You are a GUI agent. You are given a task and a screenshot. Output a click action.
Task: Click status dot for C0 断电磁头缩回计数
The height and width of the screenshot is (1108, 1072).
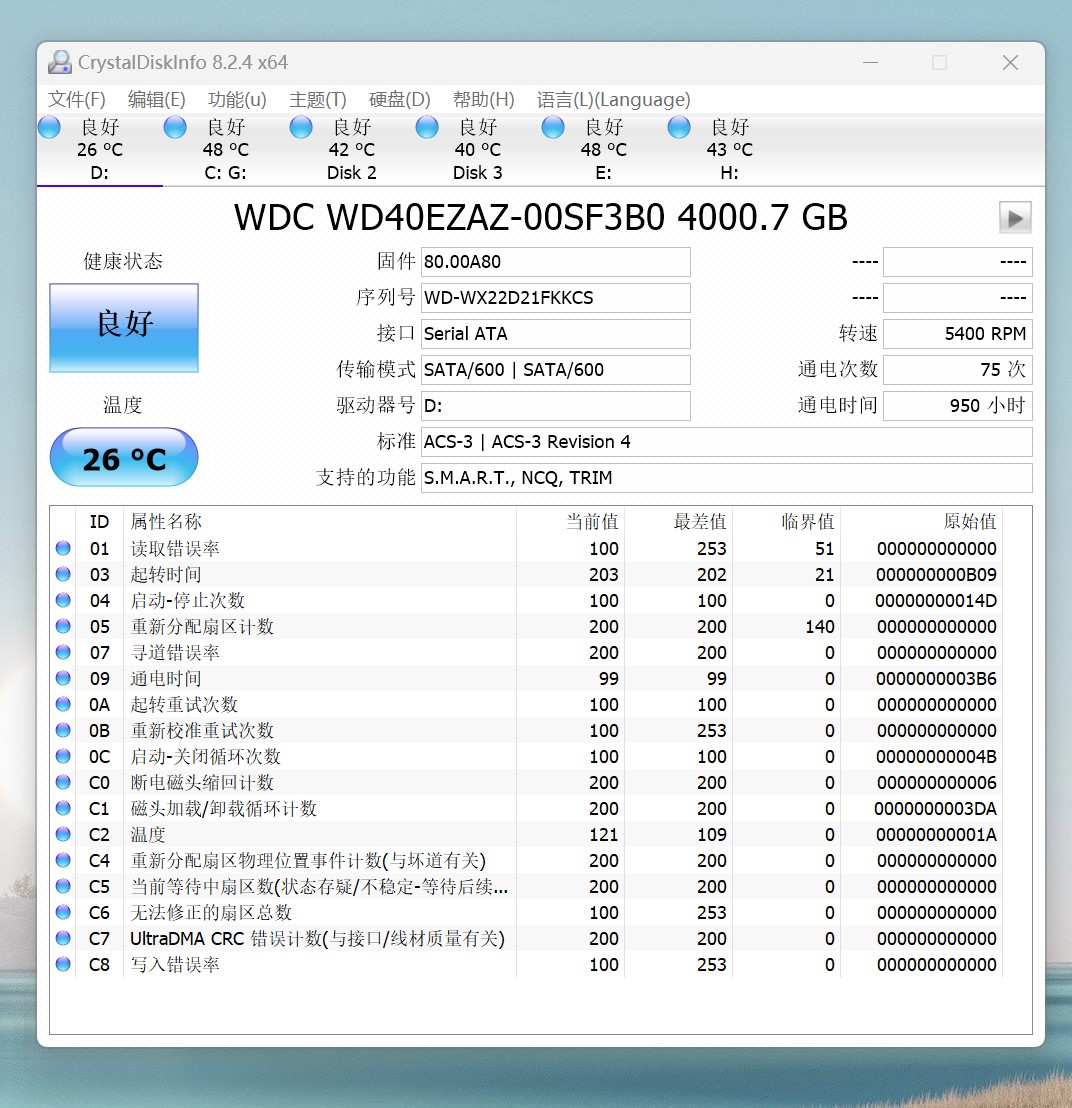point(63,782)
